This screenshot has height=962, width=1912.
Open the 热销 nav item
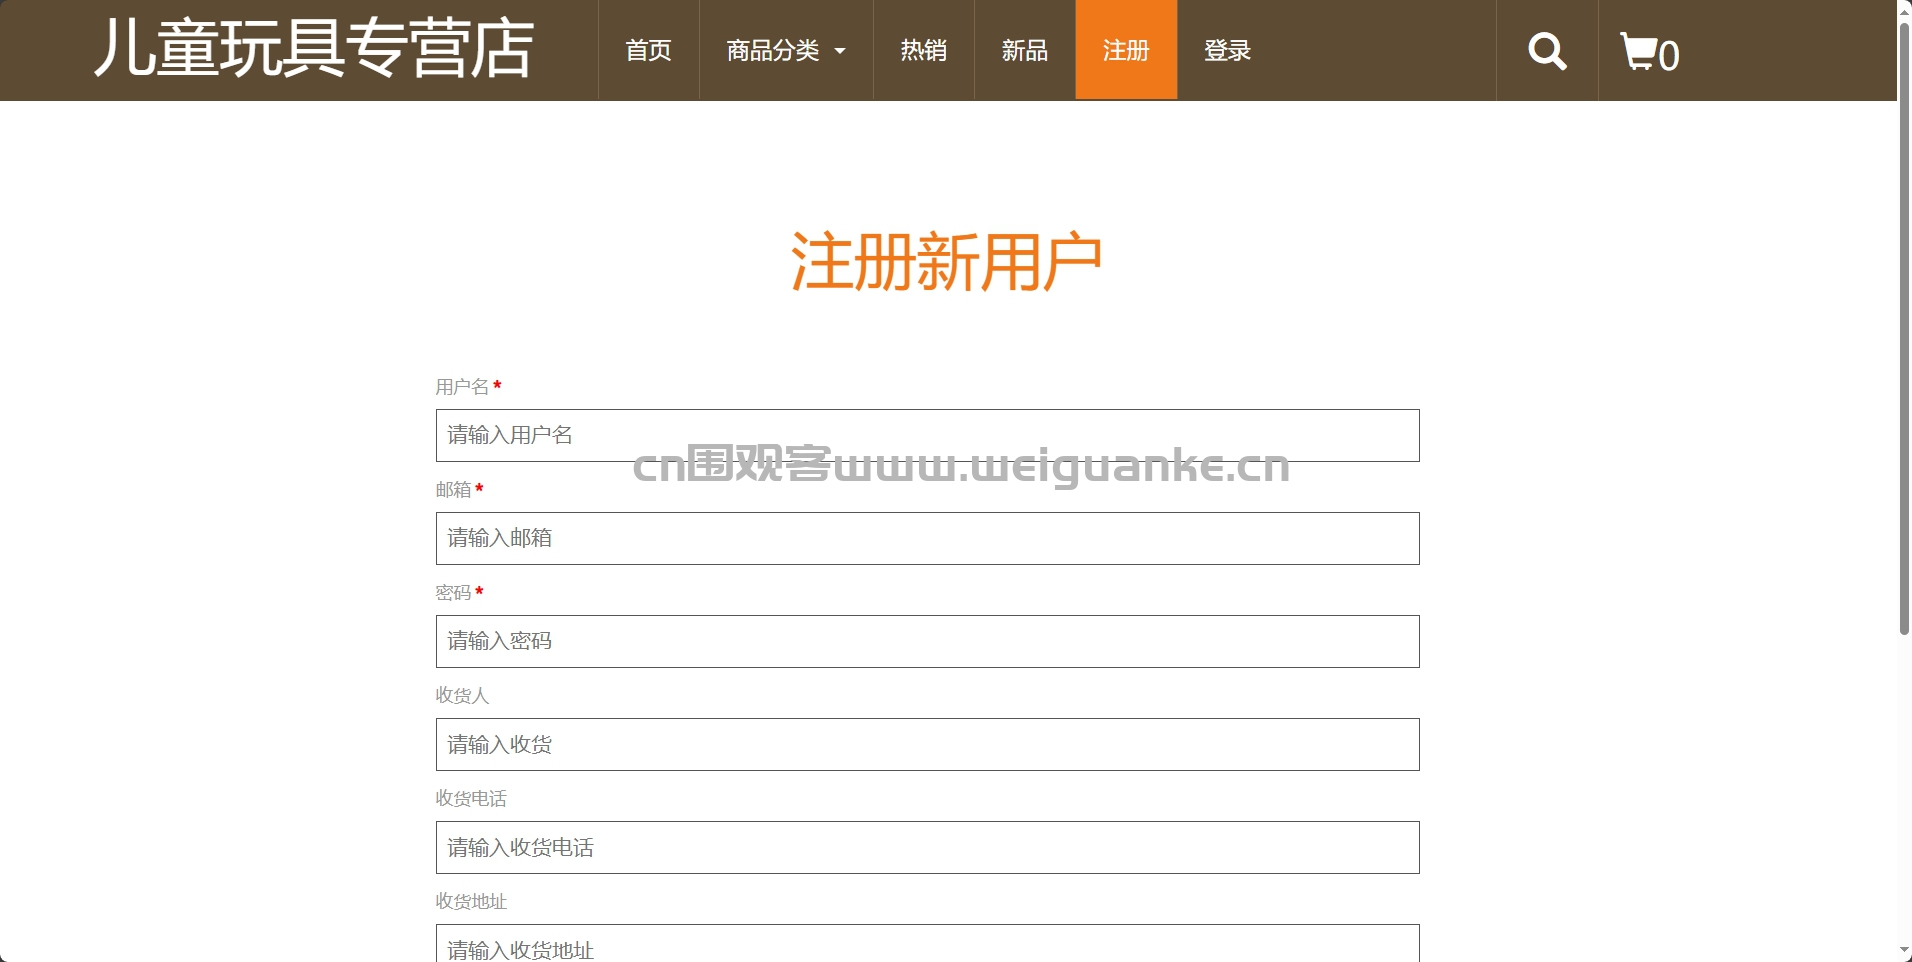pyautogui.click(x=923, y=51)
